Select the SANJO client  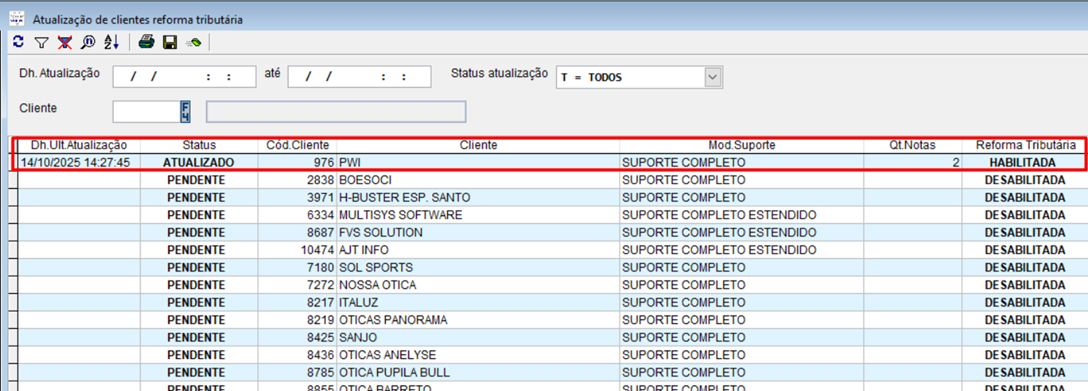point(479,338)
